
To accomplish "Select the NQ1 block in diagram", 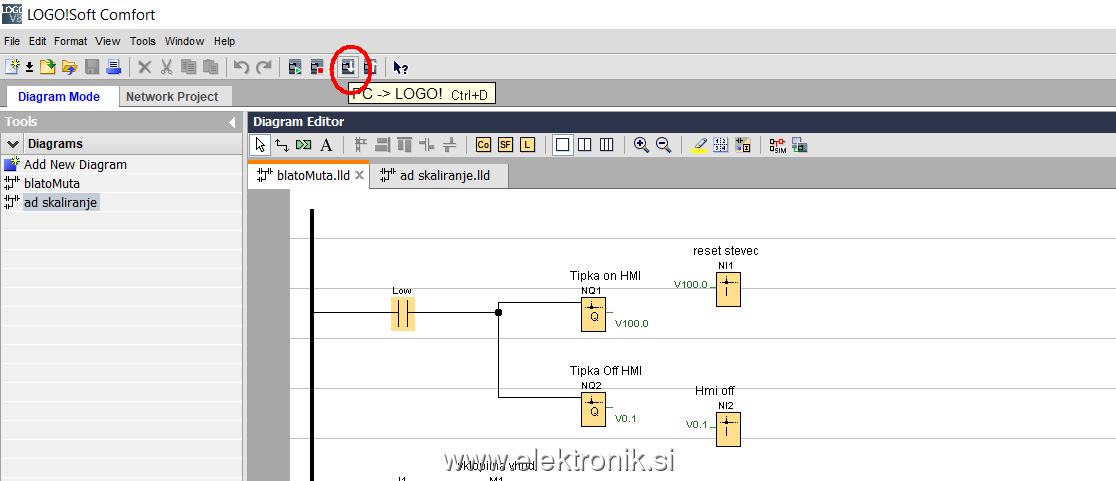I will click(594, 316).
